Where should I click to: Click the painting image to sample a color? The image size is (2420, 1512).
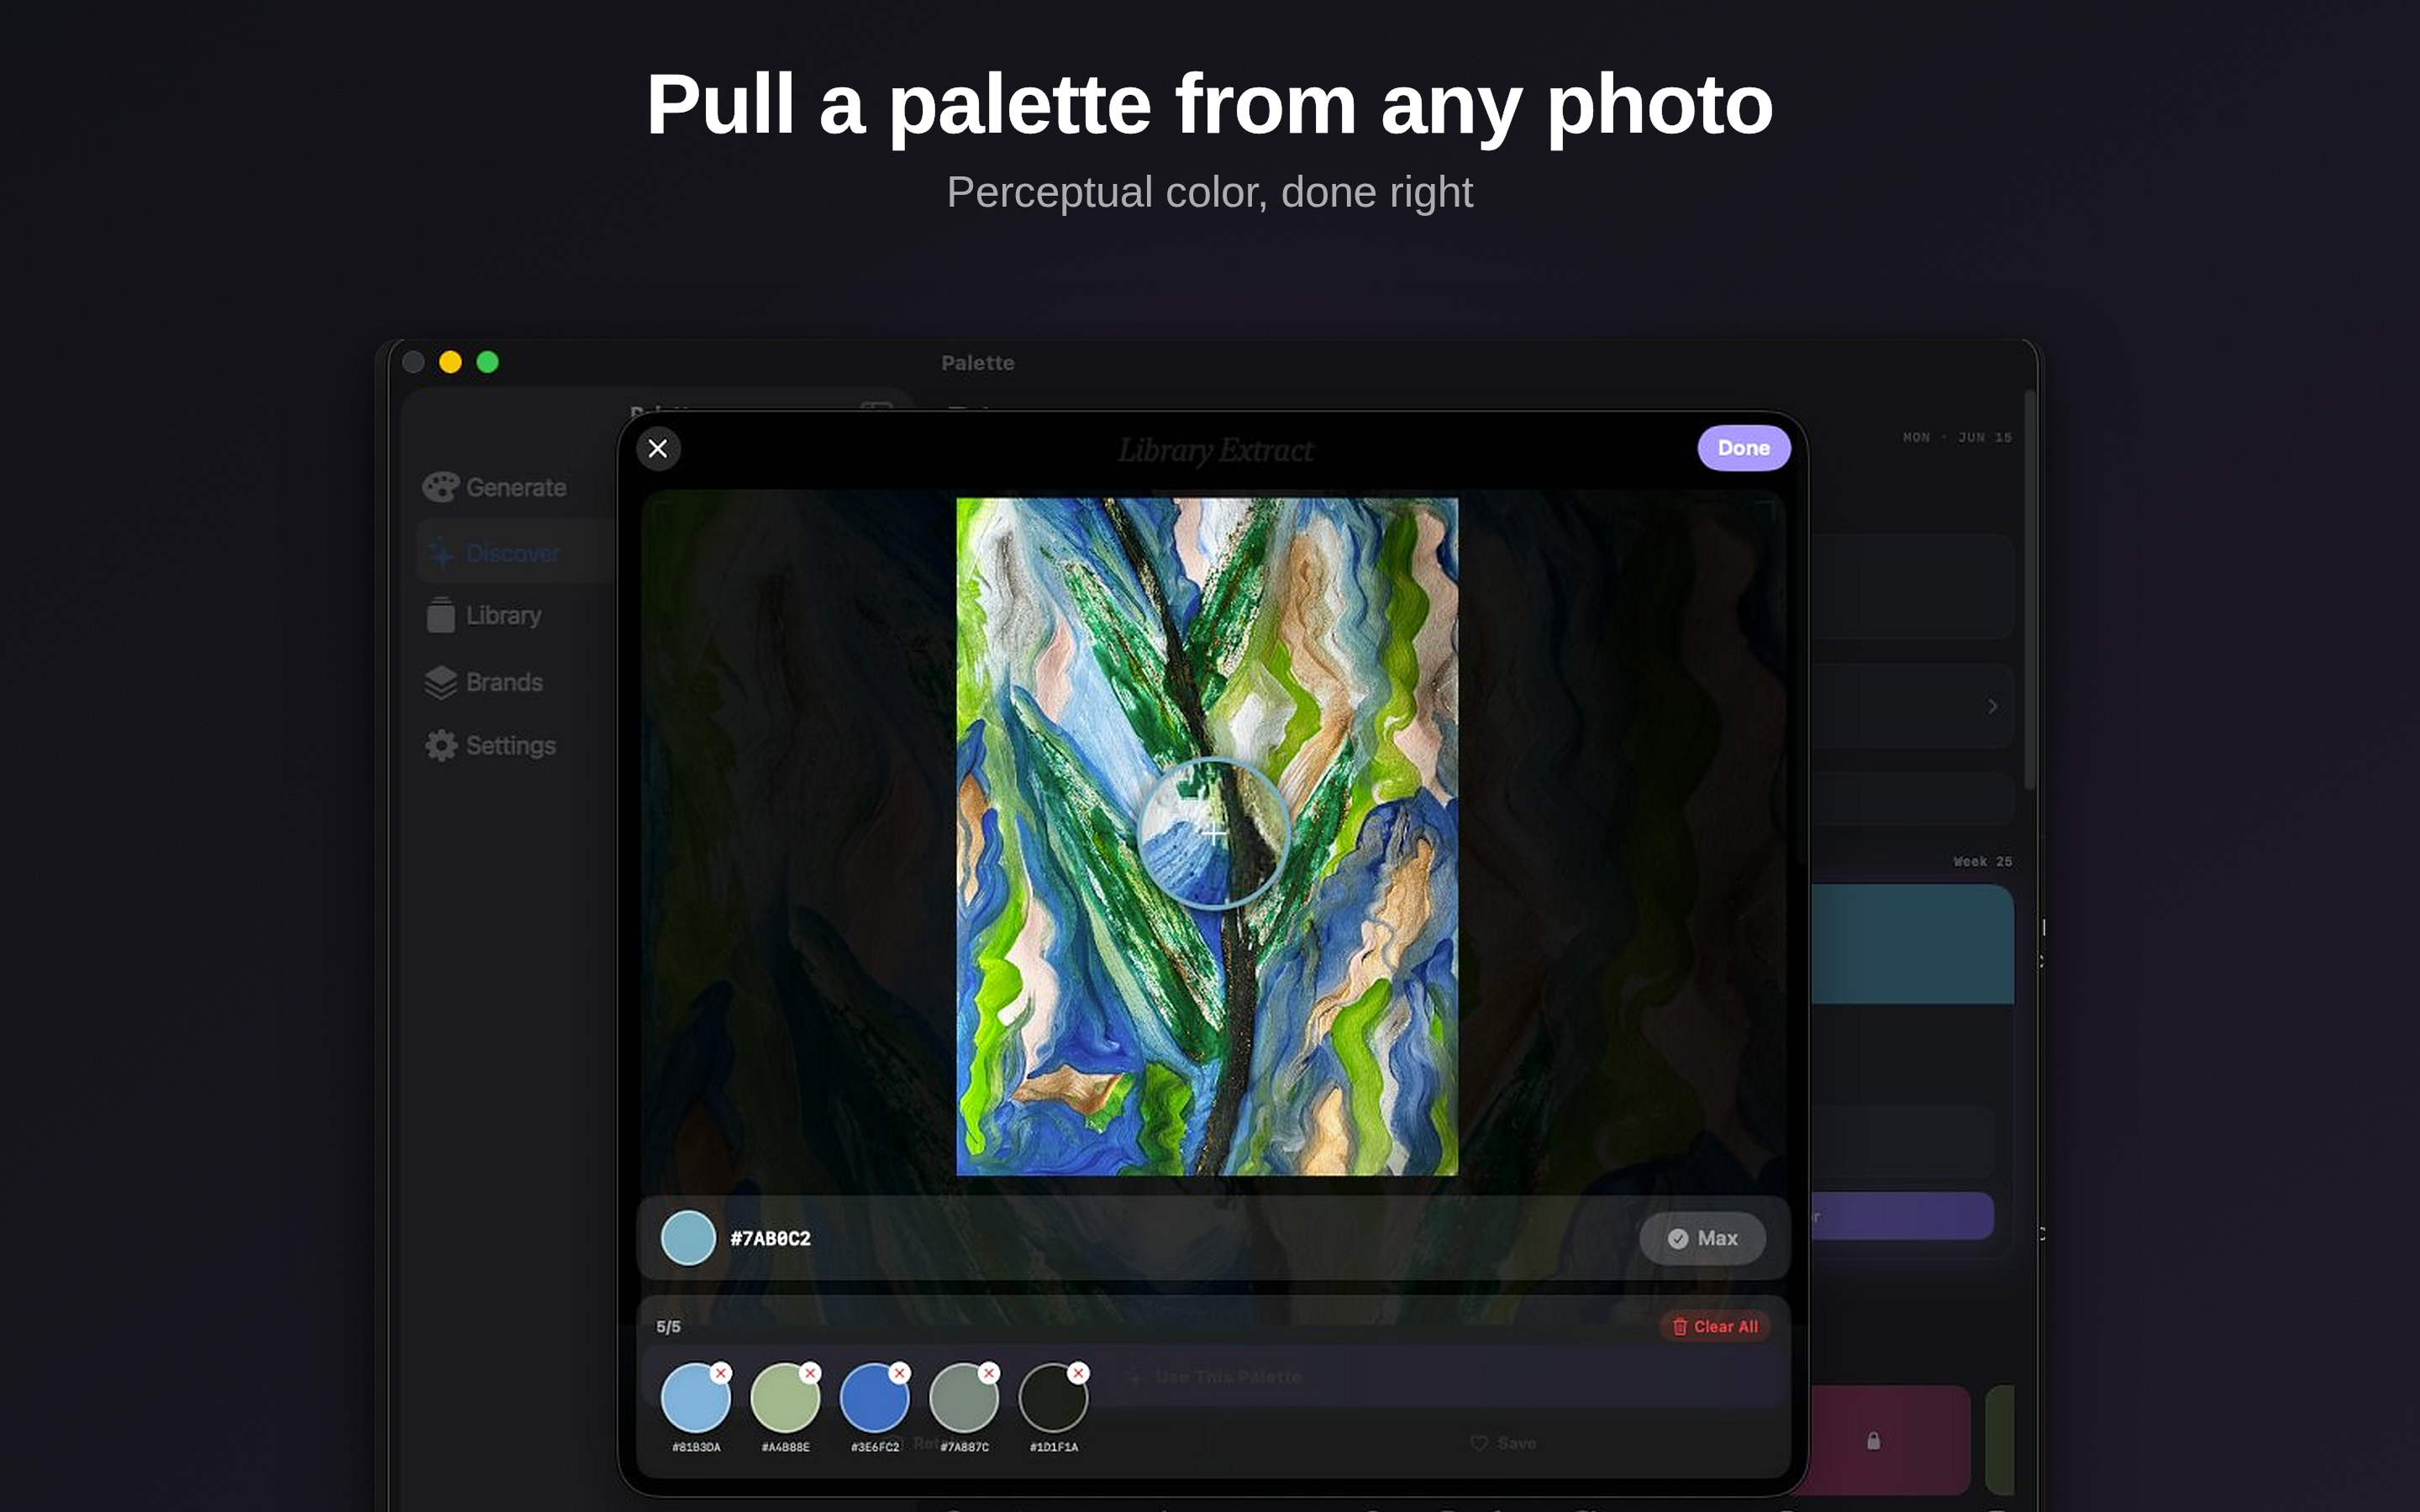pos(1207,836)
